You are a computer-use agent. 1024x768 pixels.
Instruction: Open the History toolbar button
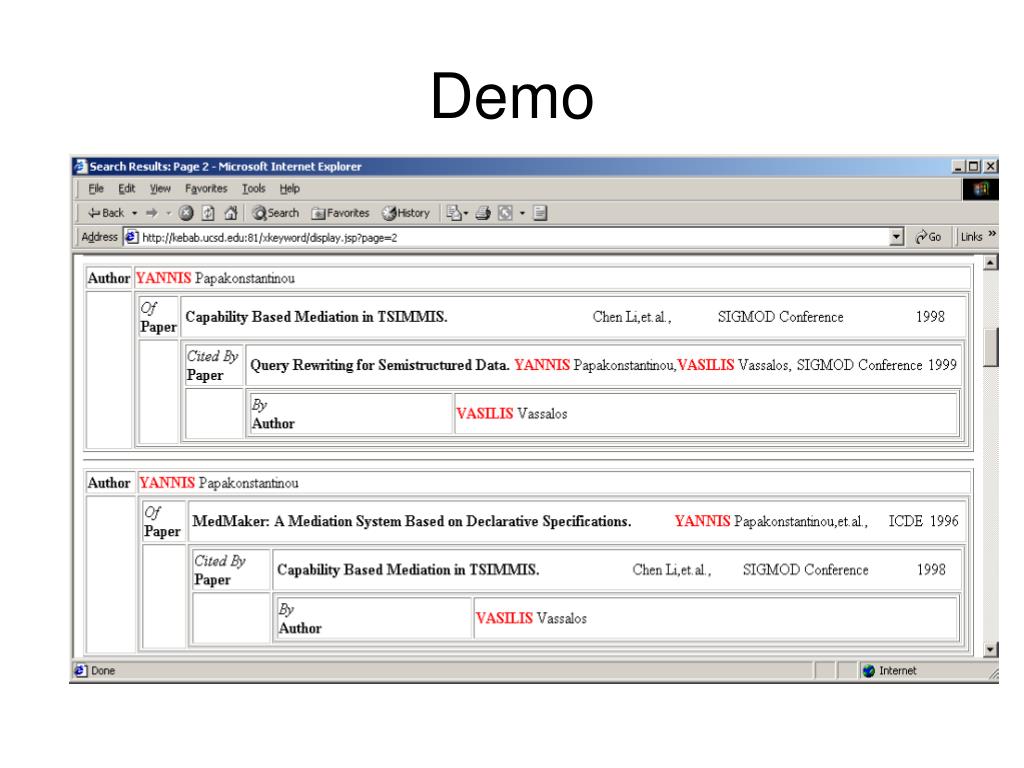click(x=406, y=213)
